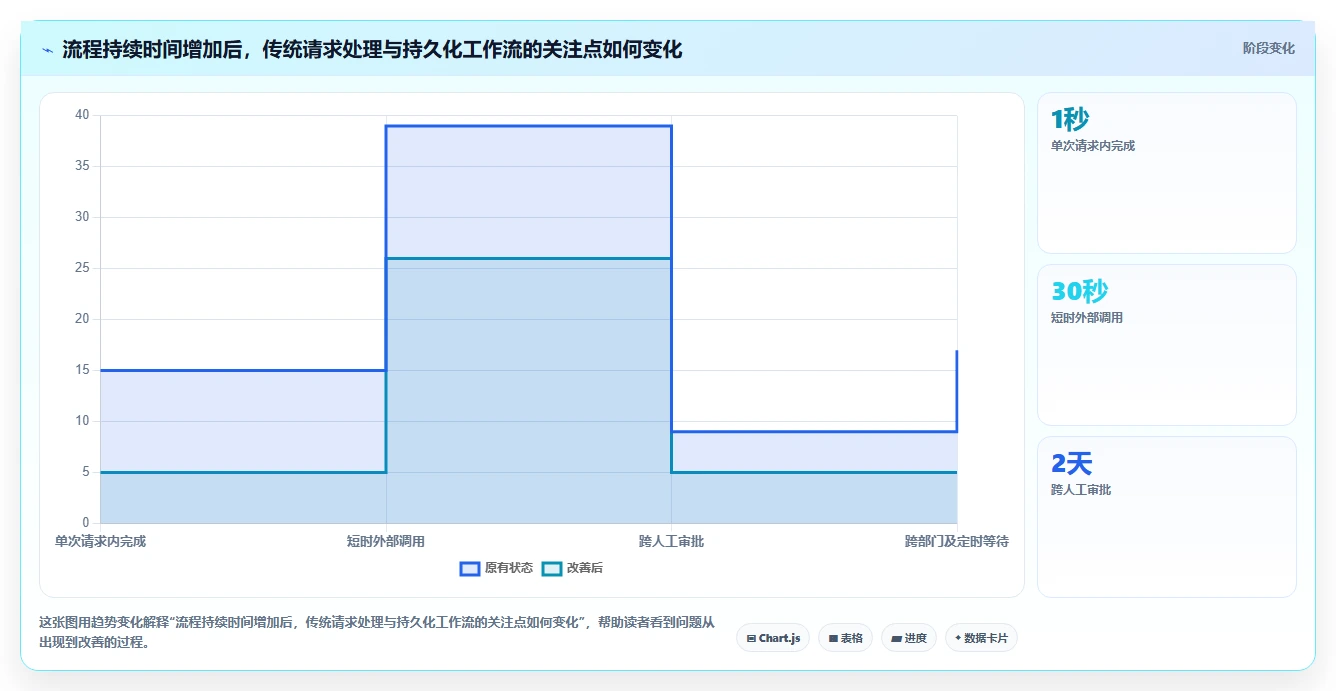Click the y-axis value 35

[x=82, y=166]
